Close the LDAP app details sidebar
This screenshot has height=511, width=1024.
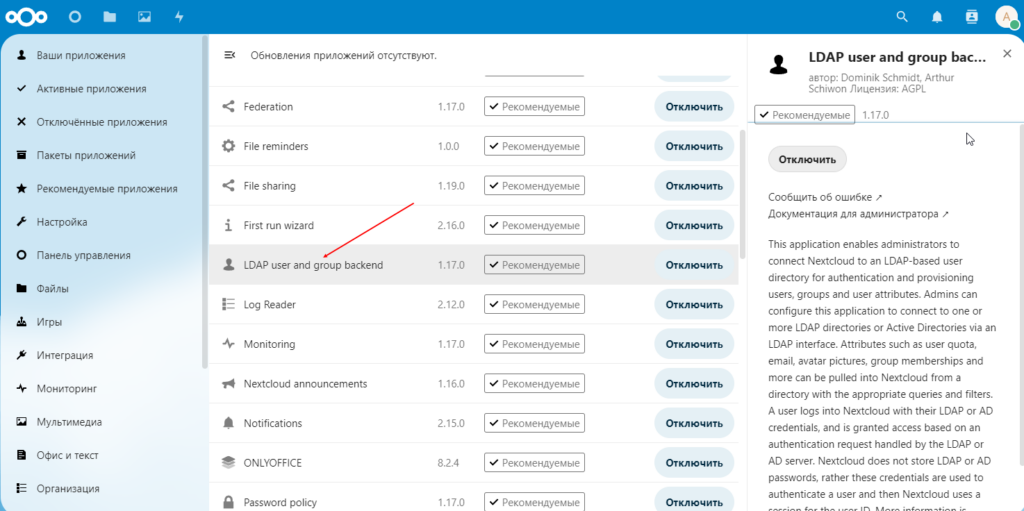click(1006, 55)
